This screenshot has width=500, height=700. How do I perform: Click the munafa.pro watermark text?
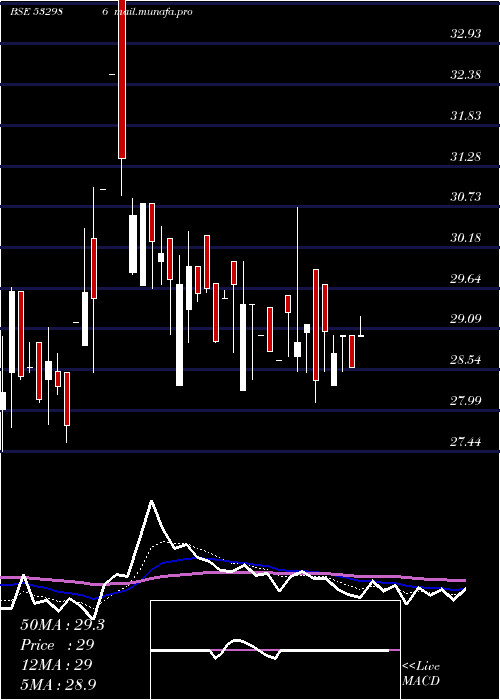pos(153,12)
